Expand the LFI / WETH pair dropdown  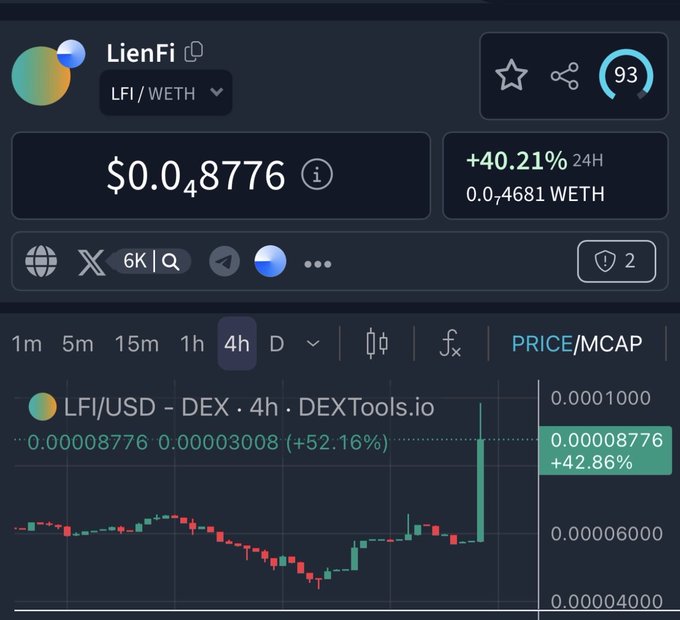click(166, 93)
